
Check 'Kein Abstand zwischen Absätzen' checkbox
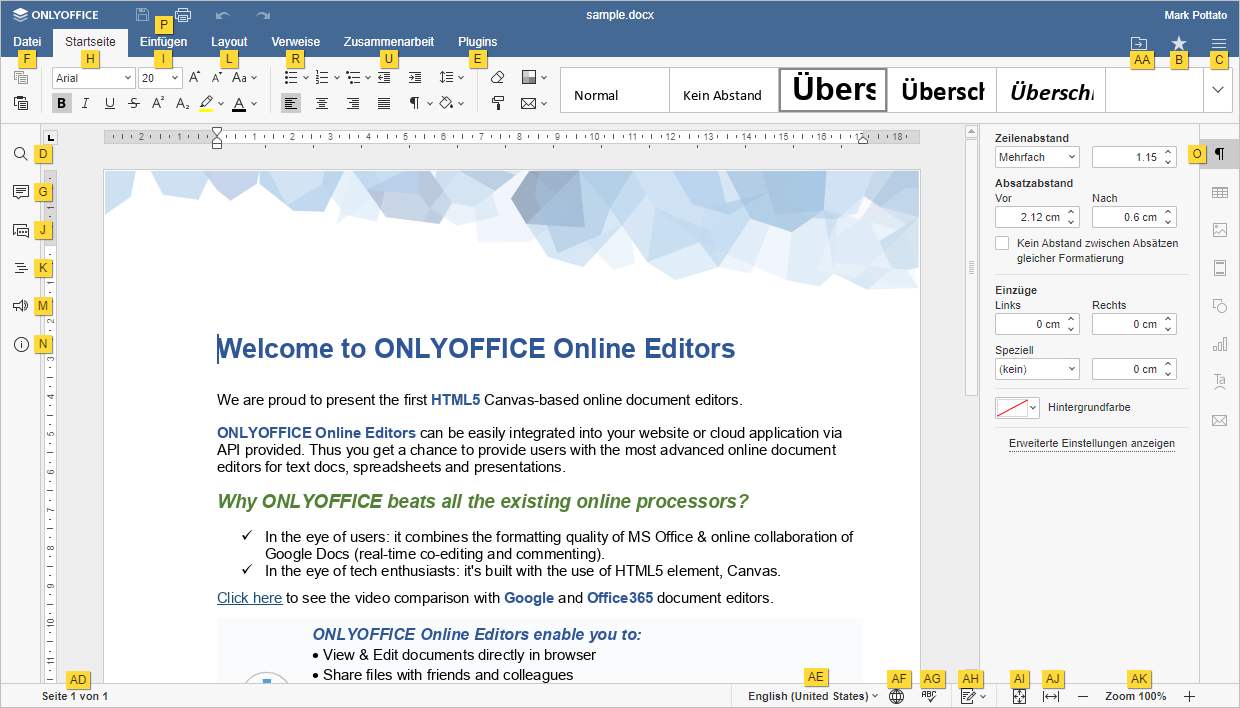pos(1002,243)
